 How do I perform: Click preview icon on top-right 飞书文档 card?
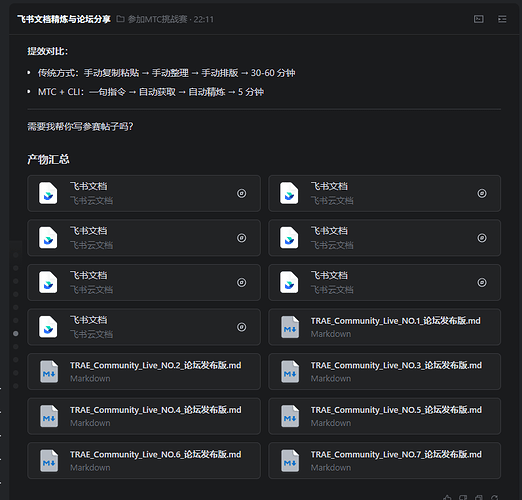[x=482, y=193]
